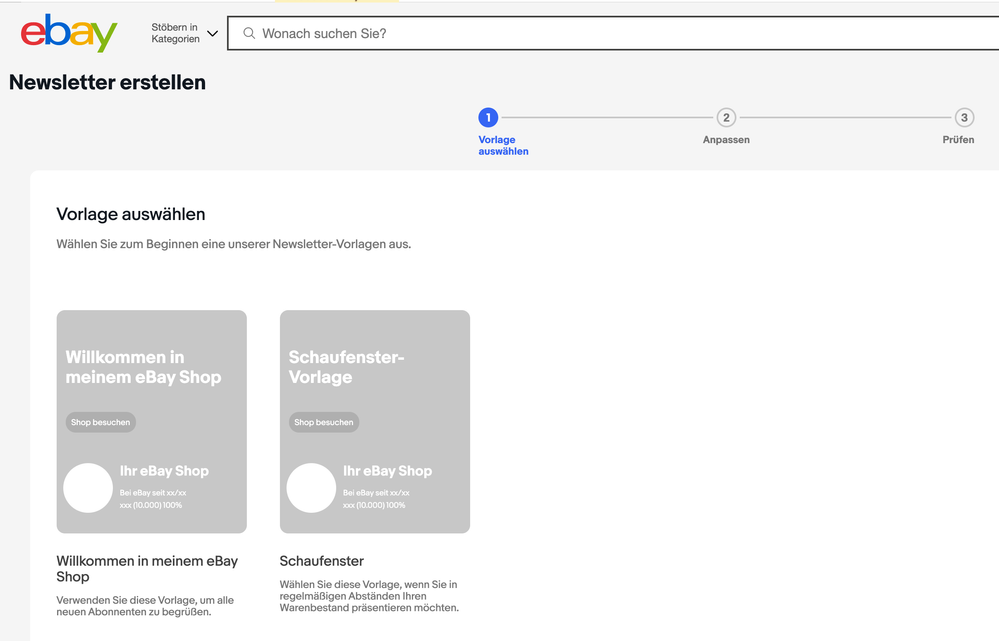999x641 pixels.
Task: Switch to the "Prüfen" step label
Action: pyautogui.click(x=957, y=140)
